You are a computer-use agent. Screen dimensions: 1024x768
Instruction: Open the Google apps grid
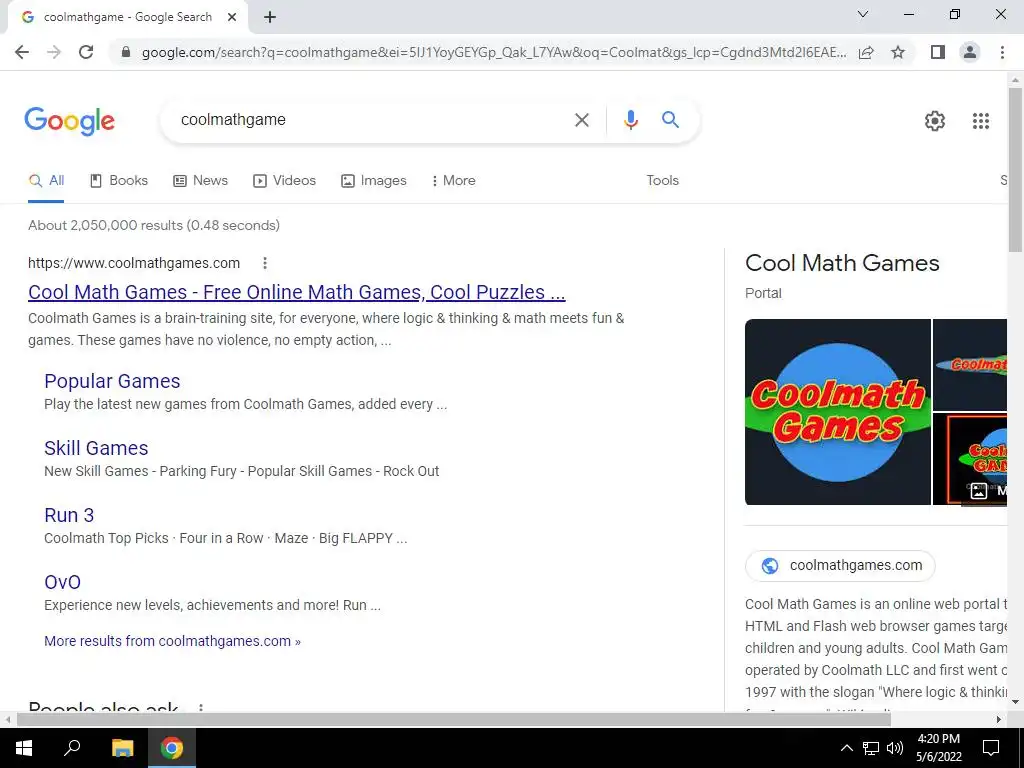click(980, 121)
